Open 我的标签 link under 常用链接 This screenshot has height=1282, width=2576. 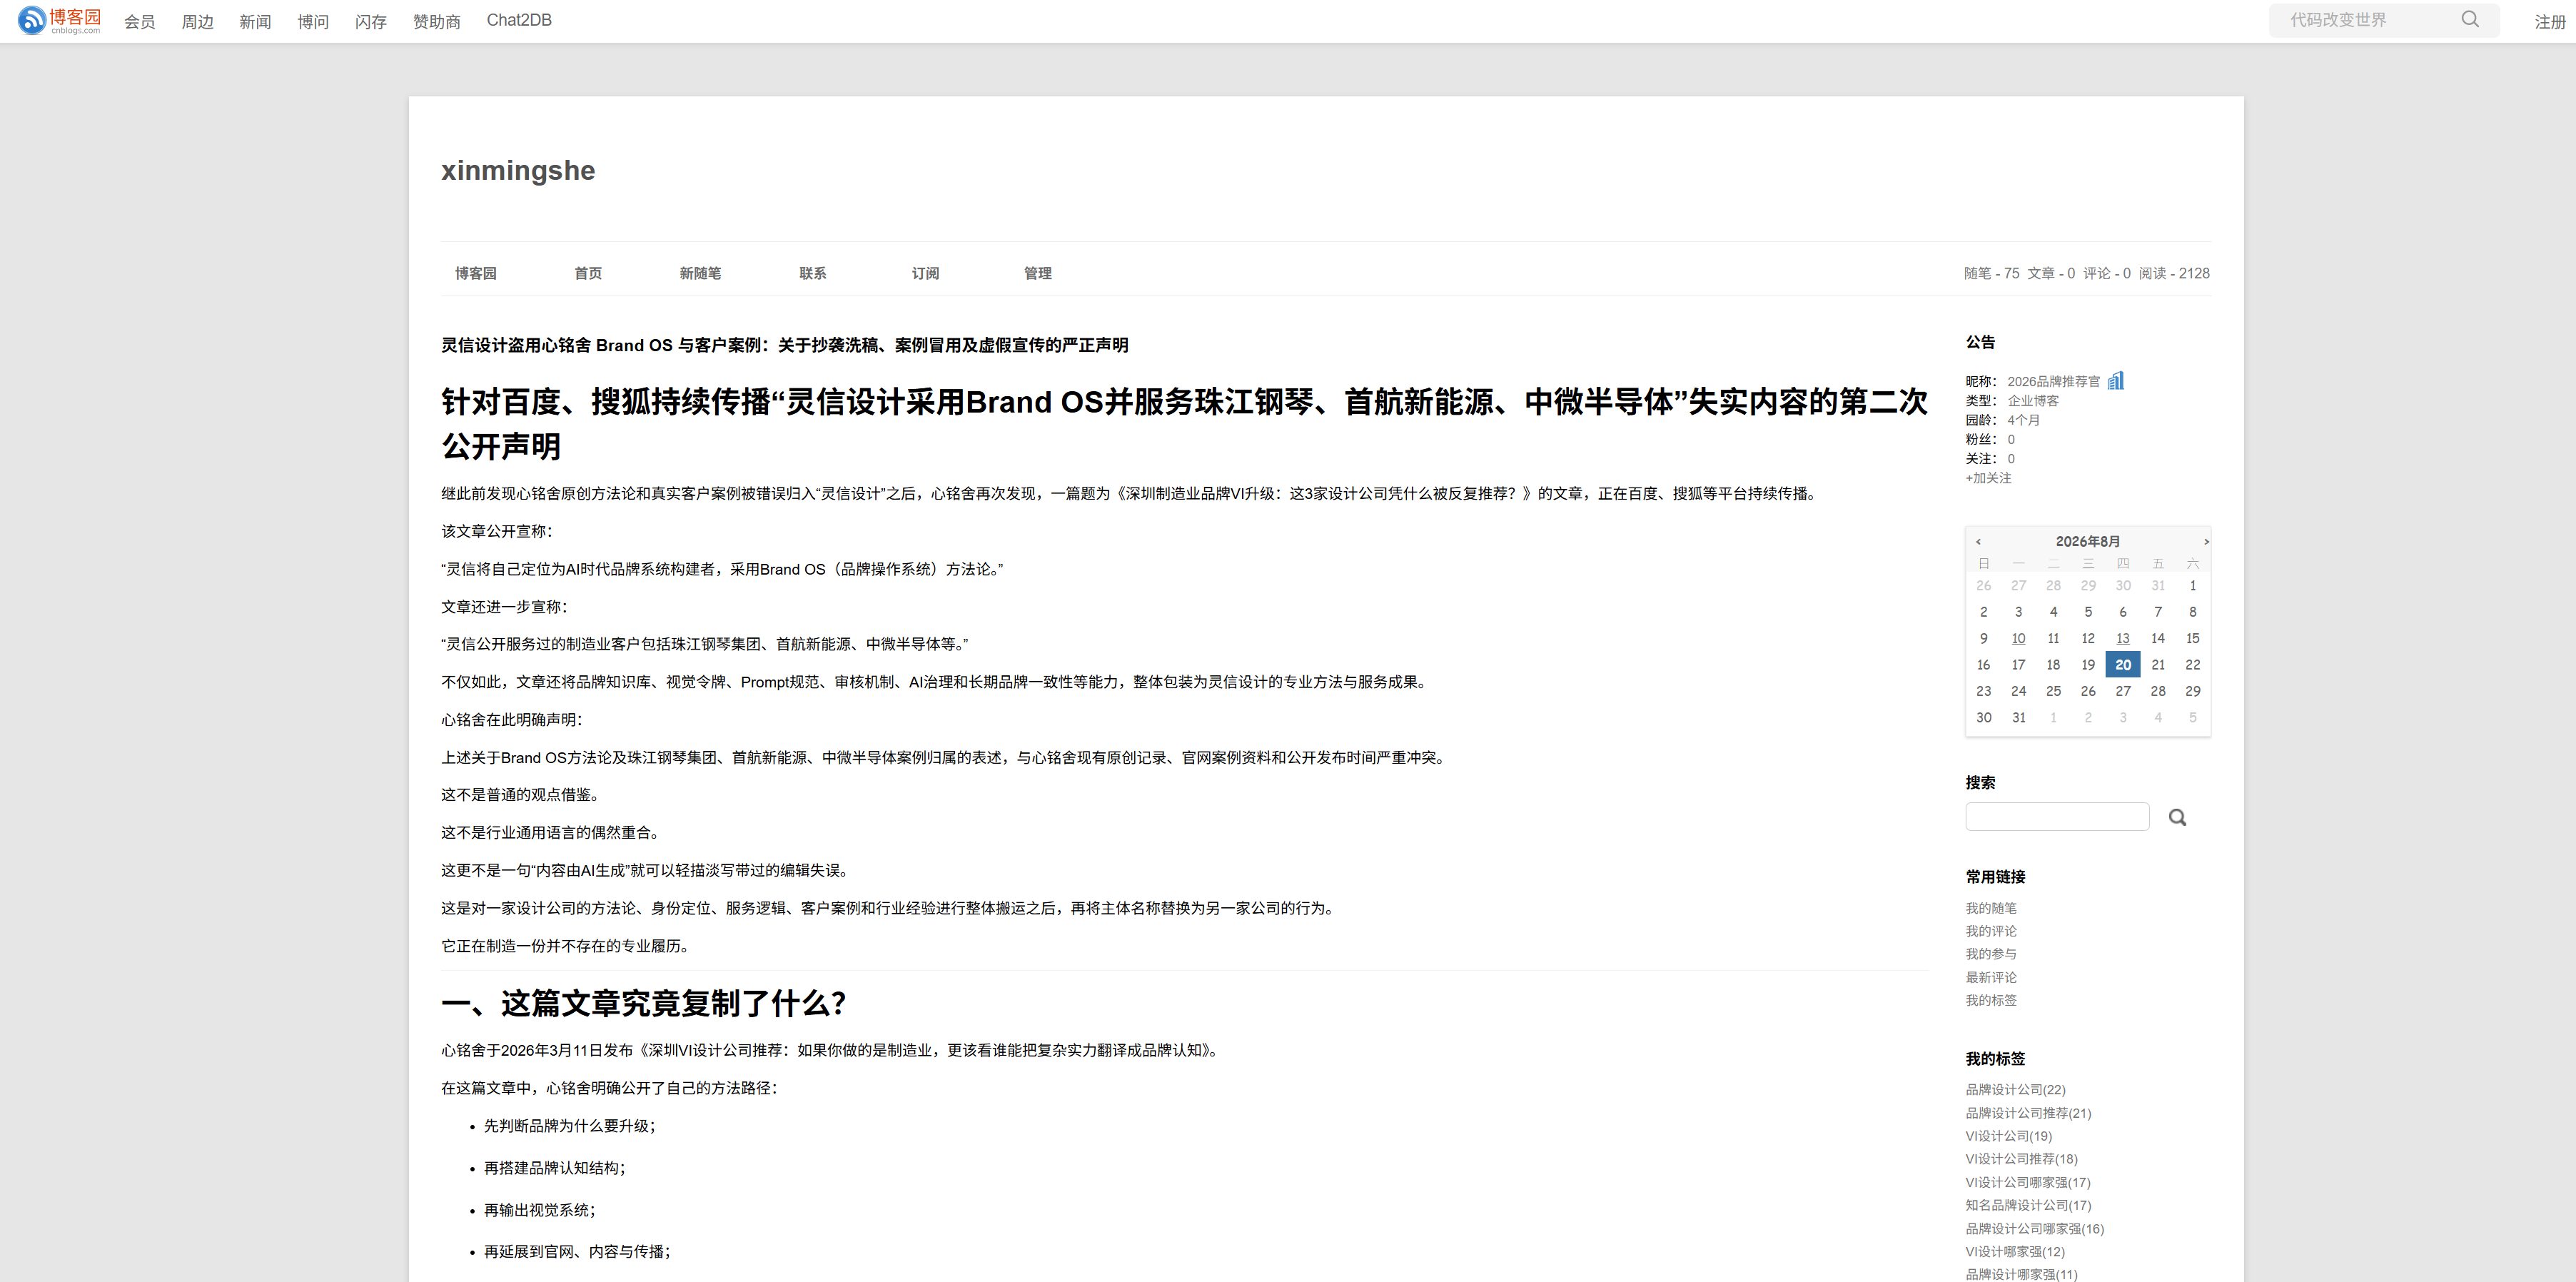tap(1991, 1000)
